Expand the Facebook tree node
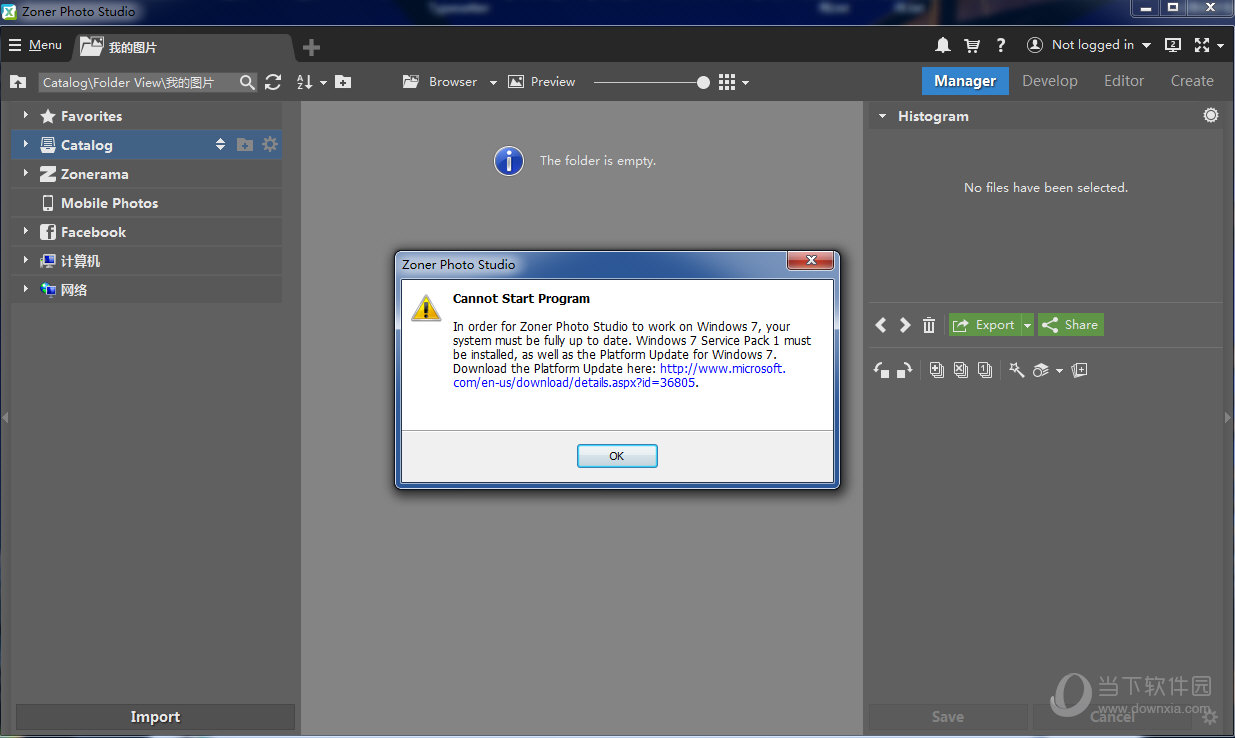Viewport: 1235px width, 738px height. 26,232
